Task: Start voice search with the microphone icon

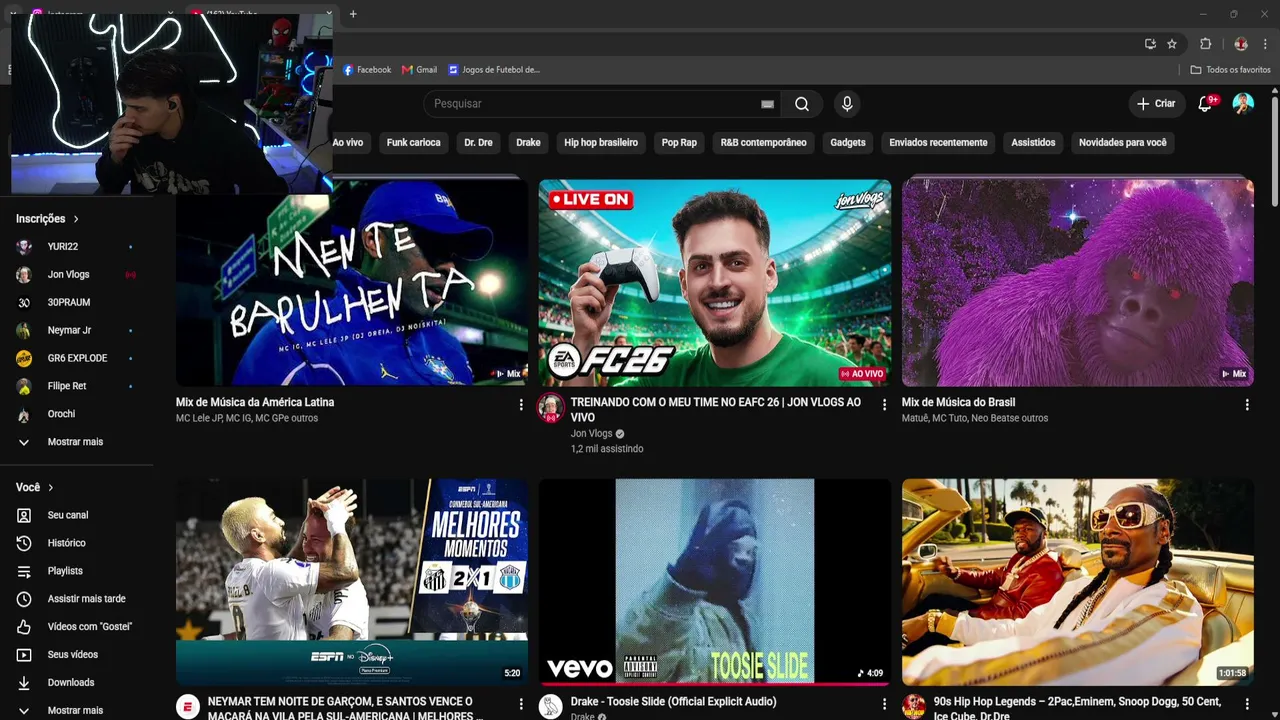Action: coord(847,104)
